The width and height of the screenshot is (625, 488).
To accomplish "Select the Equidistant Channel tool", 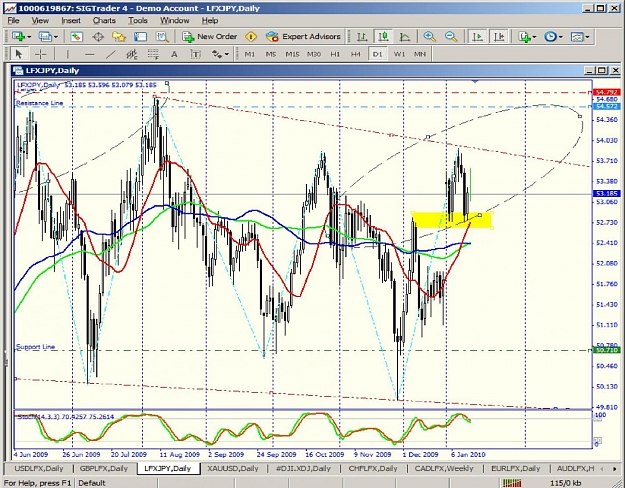I will pos(132,54).
